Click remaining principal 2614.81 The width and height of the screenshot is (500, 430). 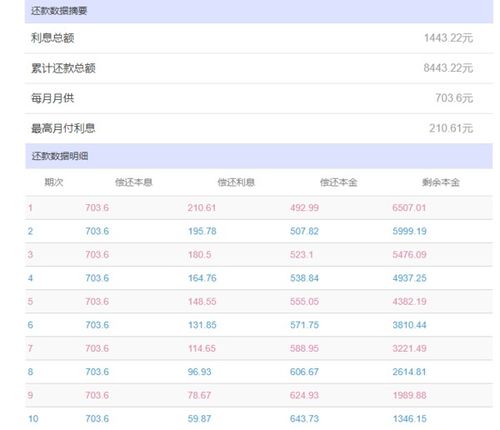click(x=409, y=372)
